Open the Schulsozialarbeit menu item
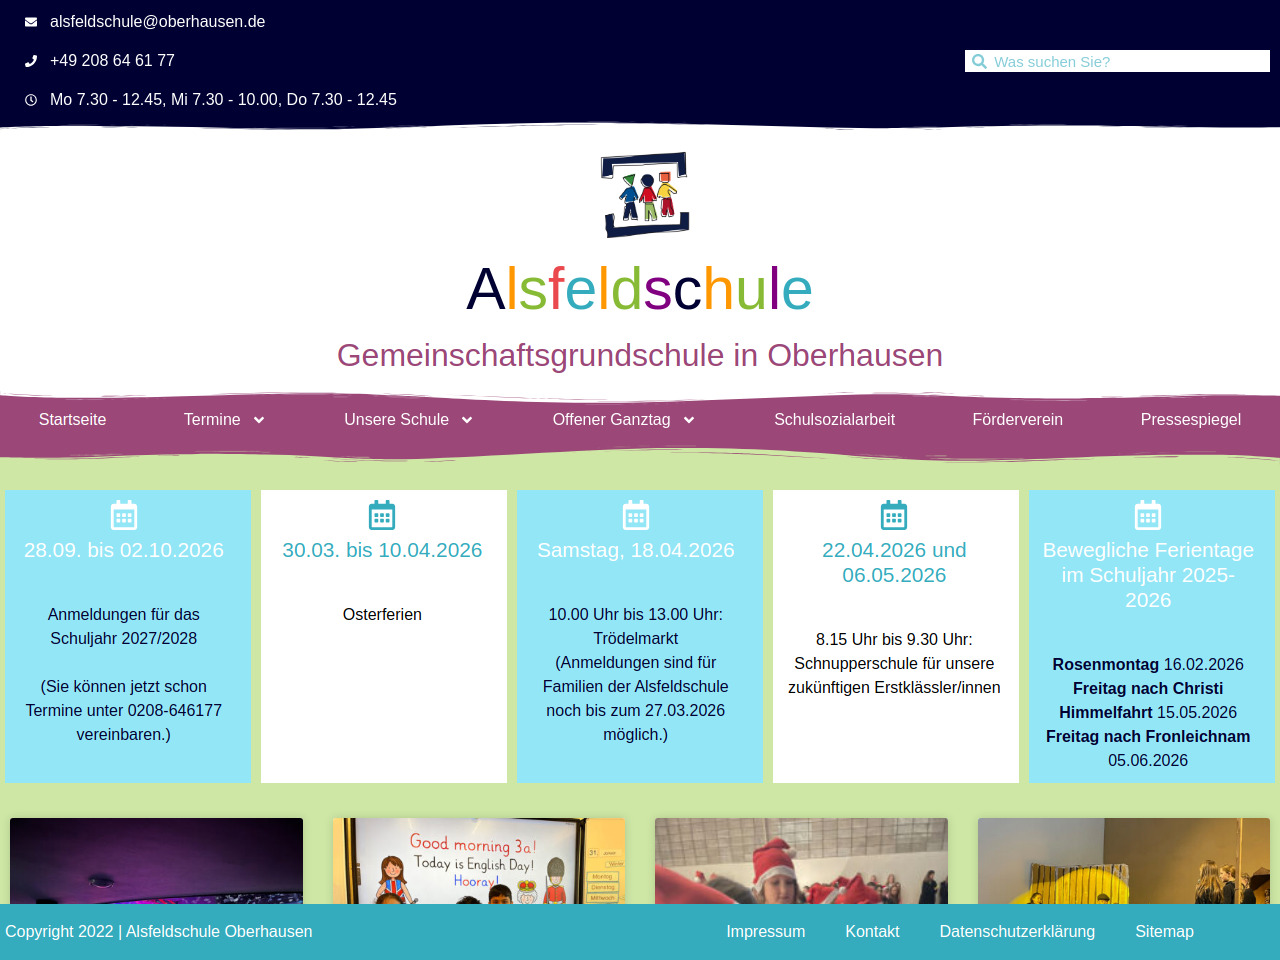 click(834, 420)
